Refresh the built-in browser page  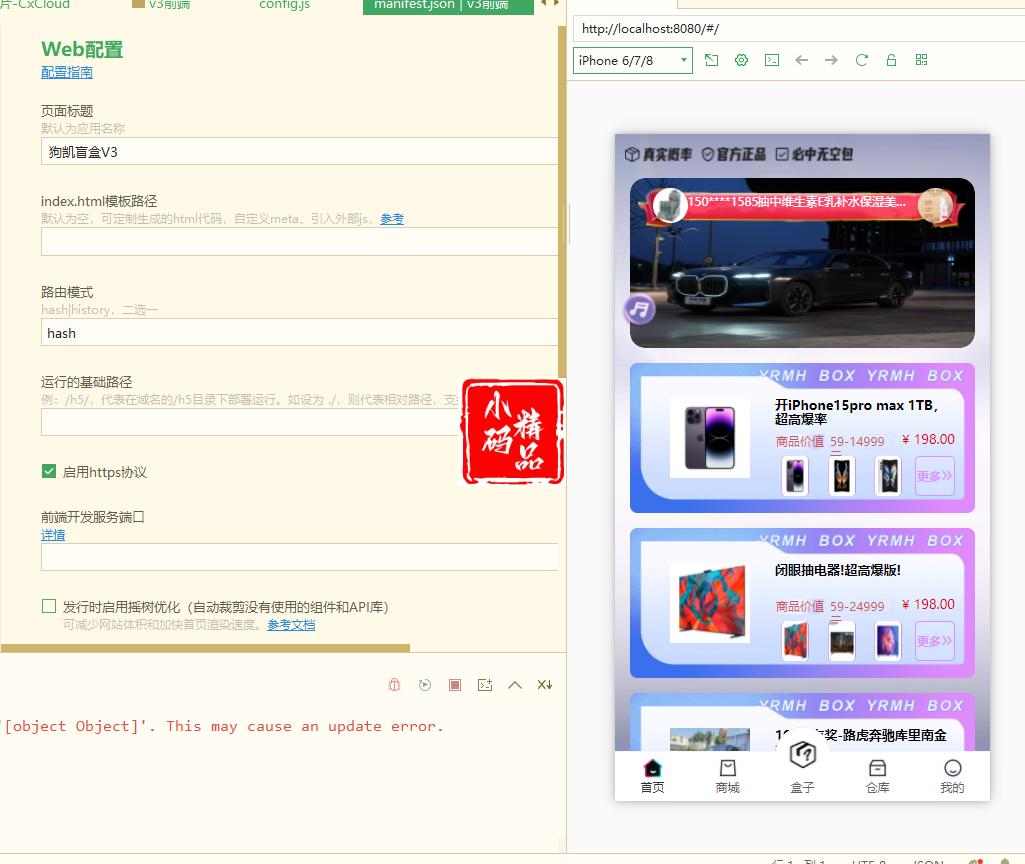pyautogui.click(x=862, y=60)
